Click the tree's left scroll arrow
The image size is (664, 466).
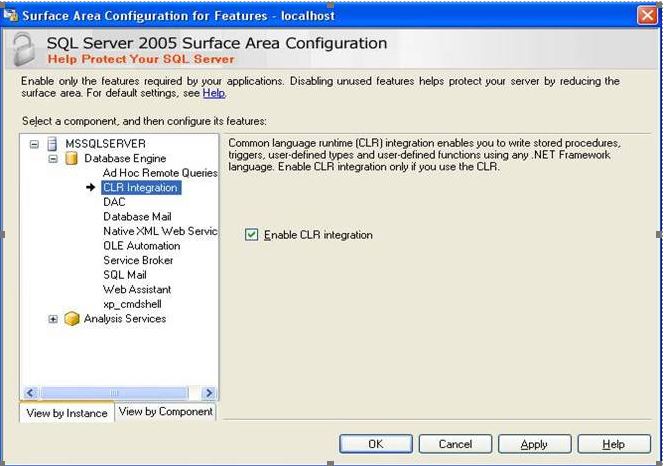click(x=30, y=393)
